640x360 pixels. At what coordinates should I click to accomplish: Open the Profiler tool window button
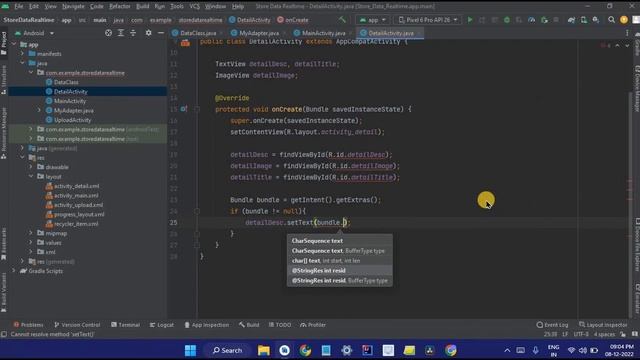pyautogui.click(x=313, y=325)
